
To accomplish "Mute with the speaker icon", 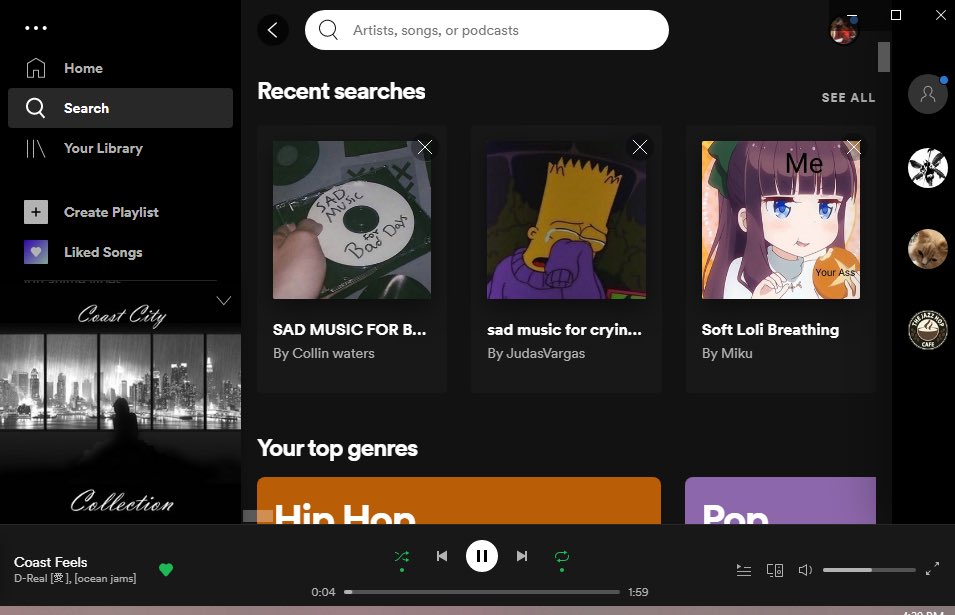I will pyautogui.click(x=805, y=570).
